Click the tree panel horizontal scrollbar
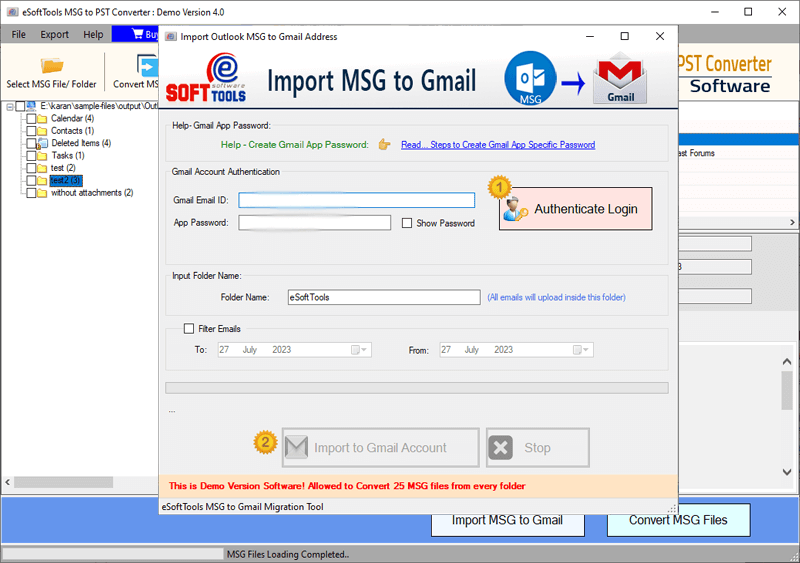 pos(64,482)
